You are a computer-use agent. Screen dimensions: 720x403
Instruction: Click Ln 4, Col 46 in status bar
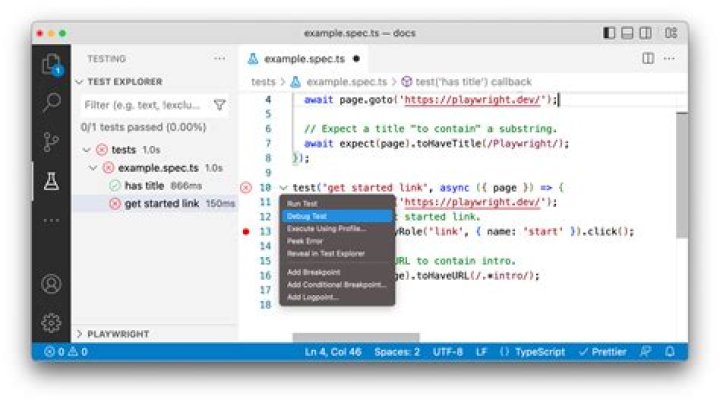pyautogui.click(x=333, y=352)
